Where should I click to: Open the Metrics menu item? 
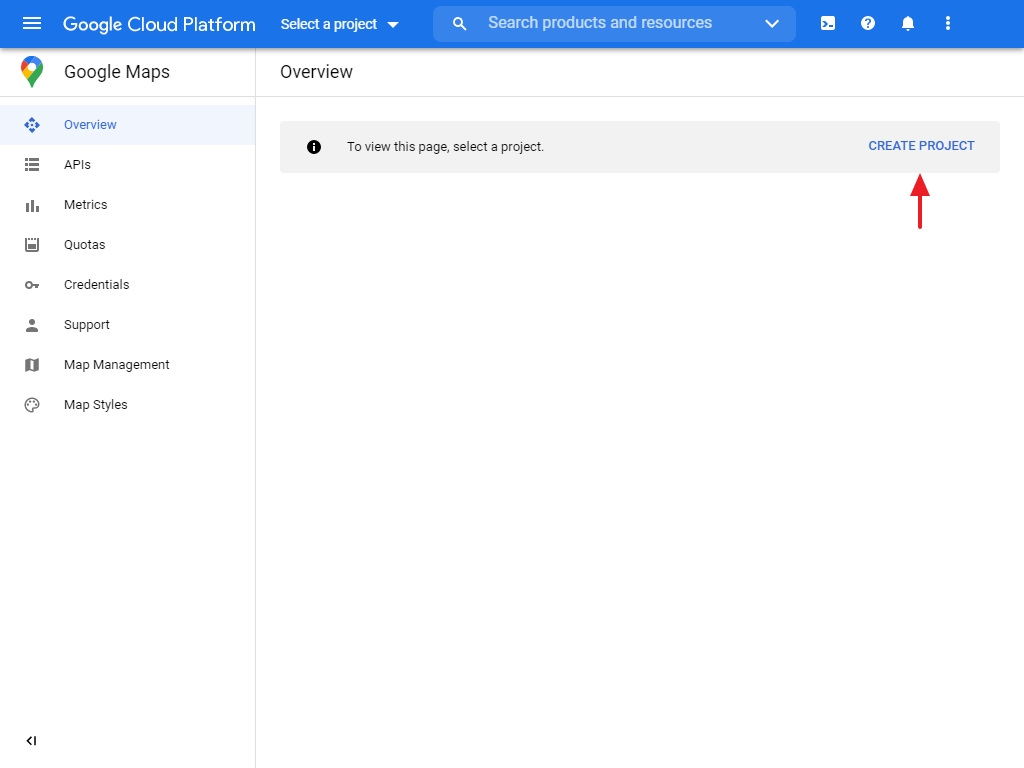click(x=127, y=205)
